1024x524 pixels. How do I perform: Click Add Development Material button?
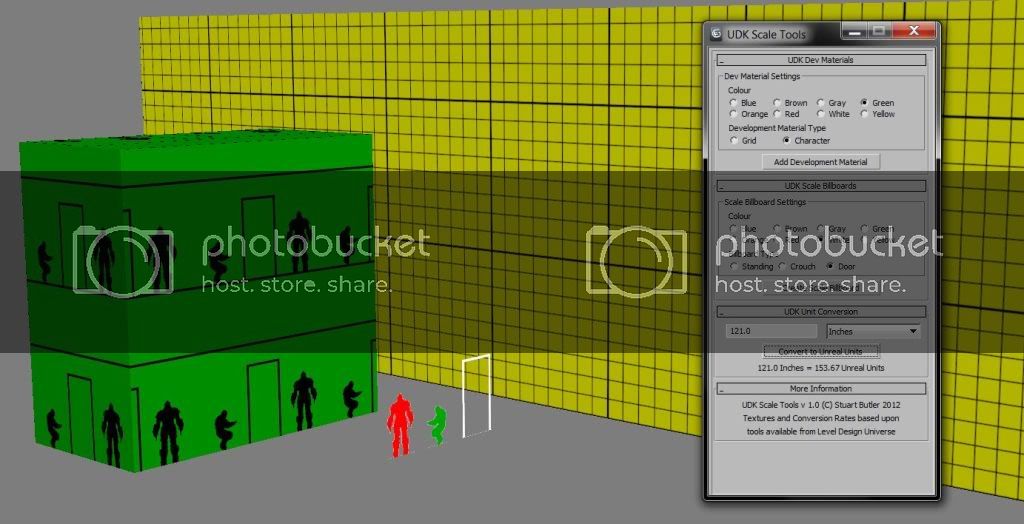click(820, 162)
